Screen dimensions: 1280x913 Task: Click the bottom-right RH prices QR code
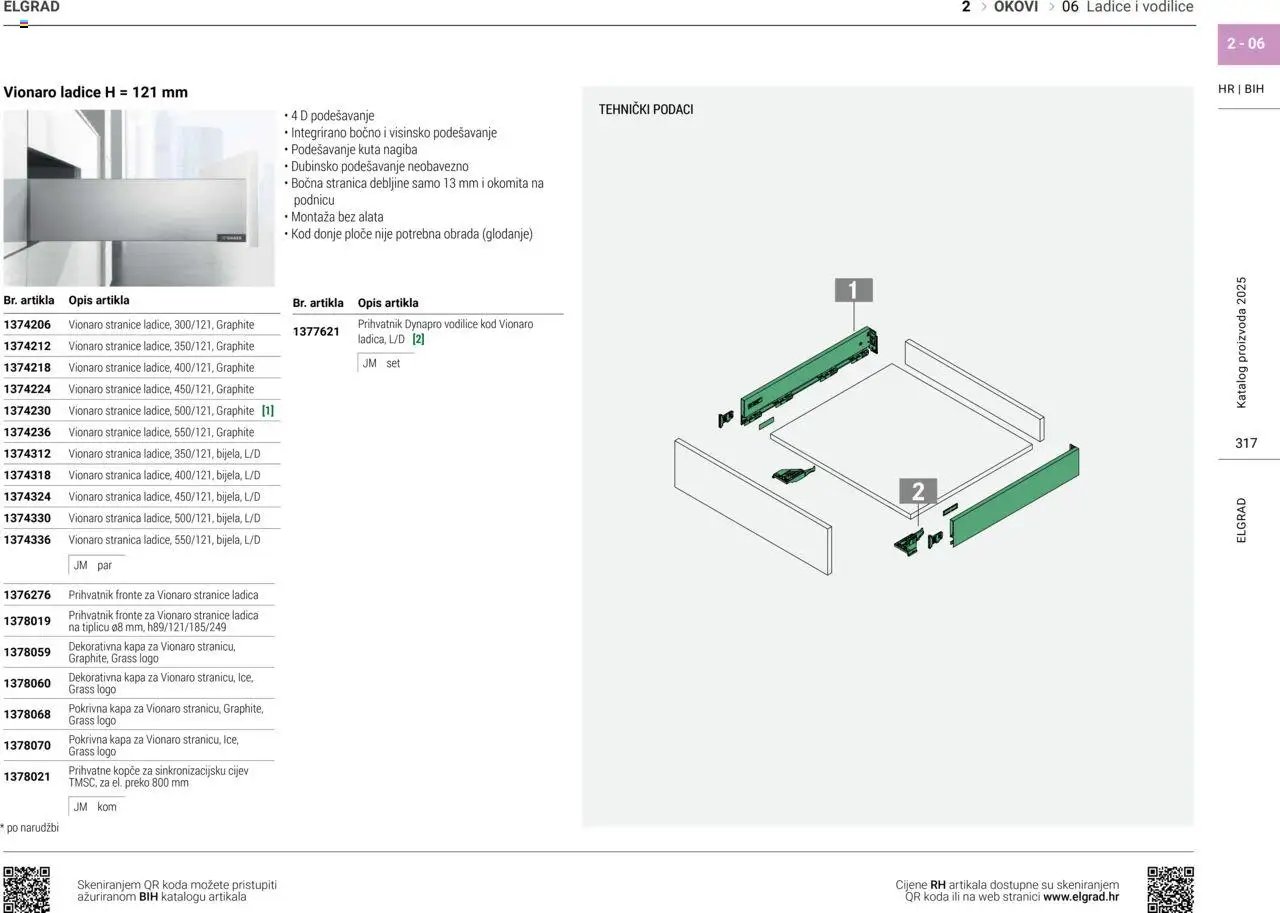click(1170, 889)
